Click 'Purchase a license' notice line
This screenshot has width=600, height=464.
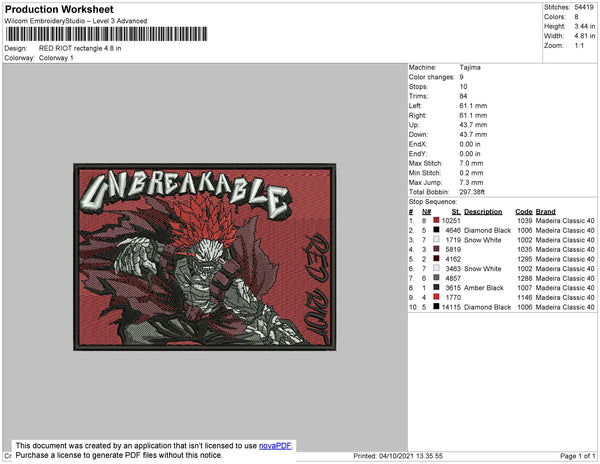coord(119,455)
